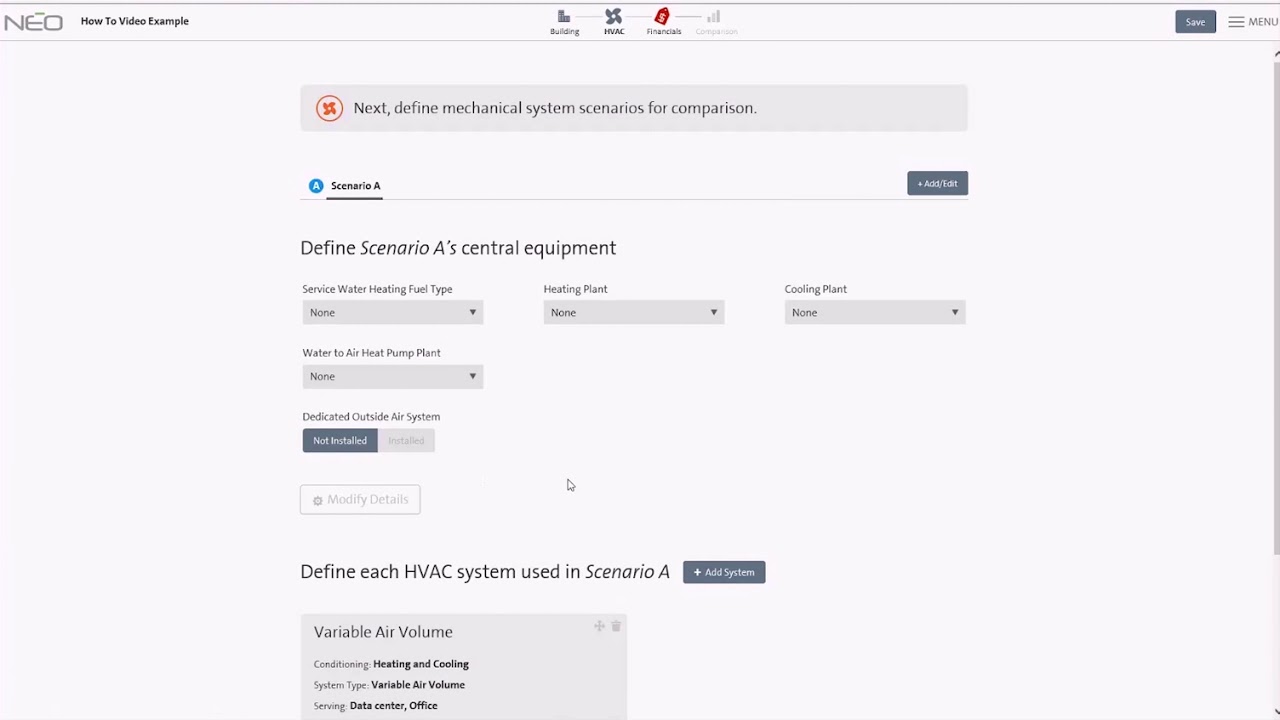Image resolution: width=1280 pixels, height=720 pixels.
Task: Click the 'Data center, Office' serving value
Action: 394,706
